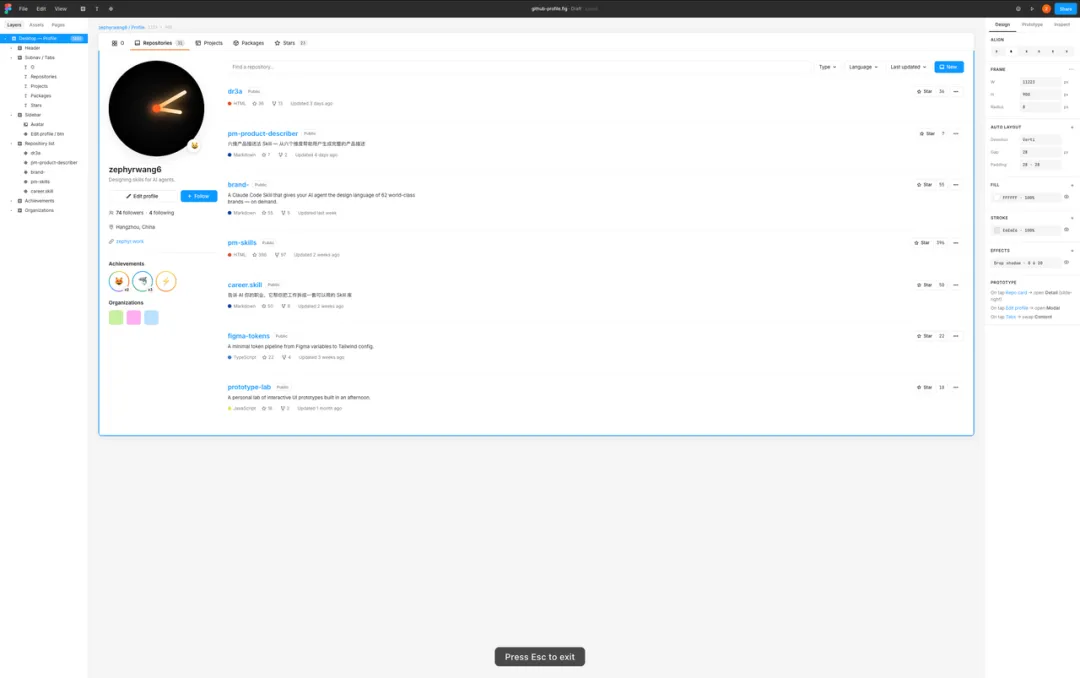Screen dimensions: 1080x678
Task: Expand the Achievements layer group
Action: click(x=11, y=200)
